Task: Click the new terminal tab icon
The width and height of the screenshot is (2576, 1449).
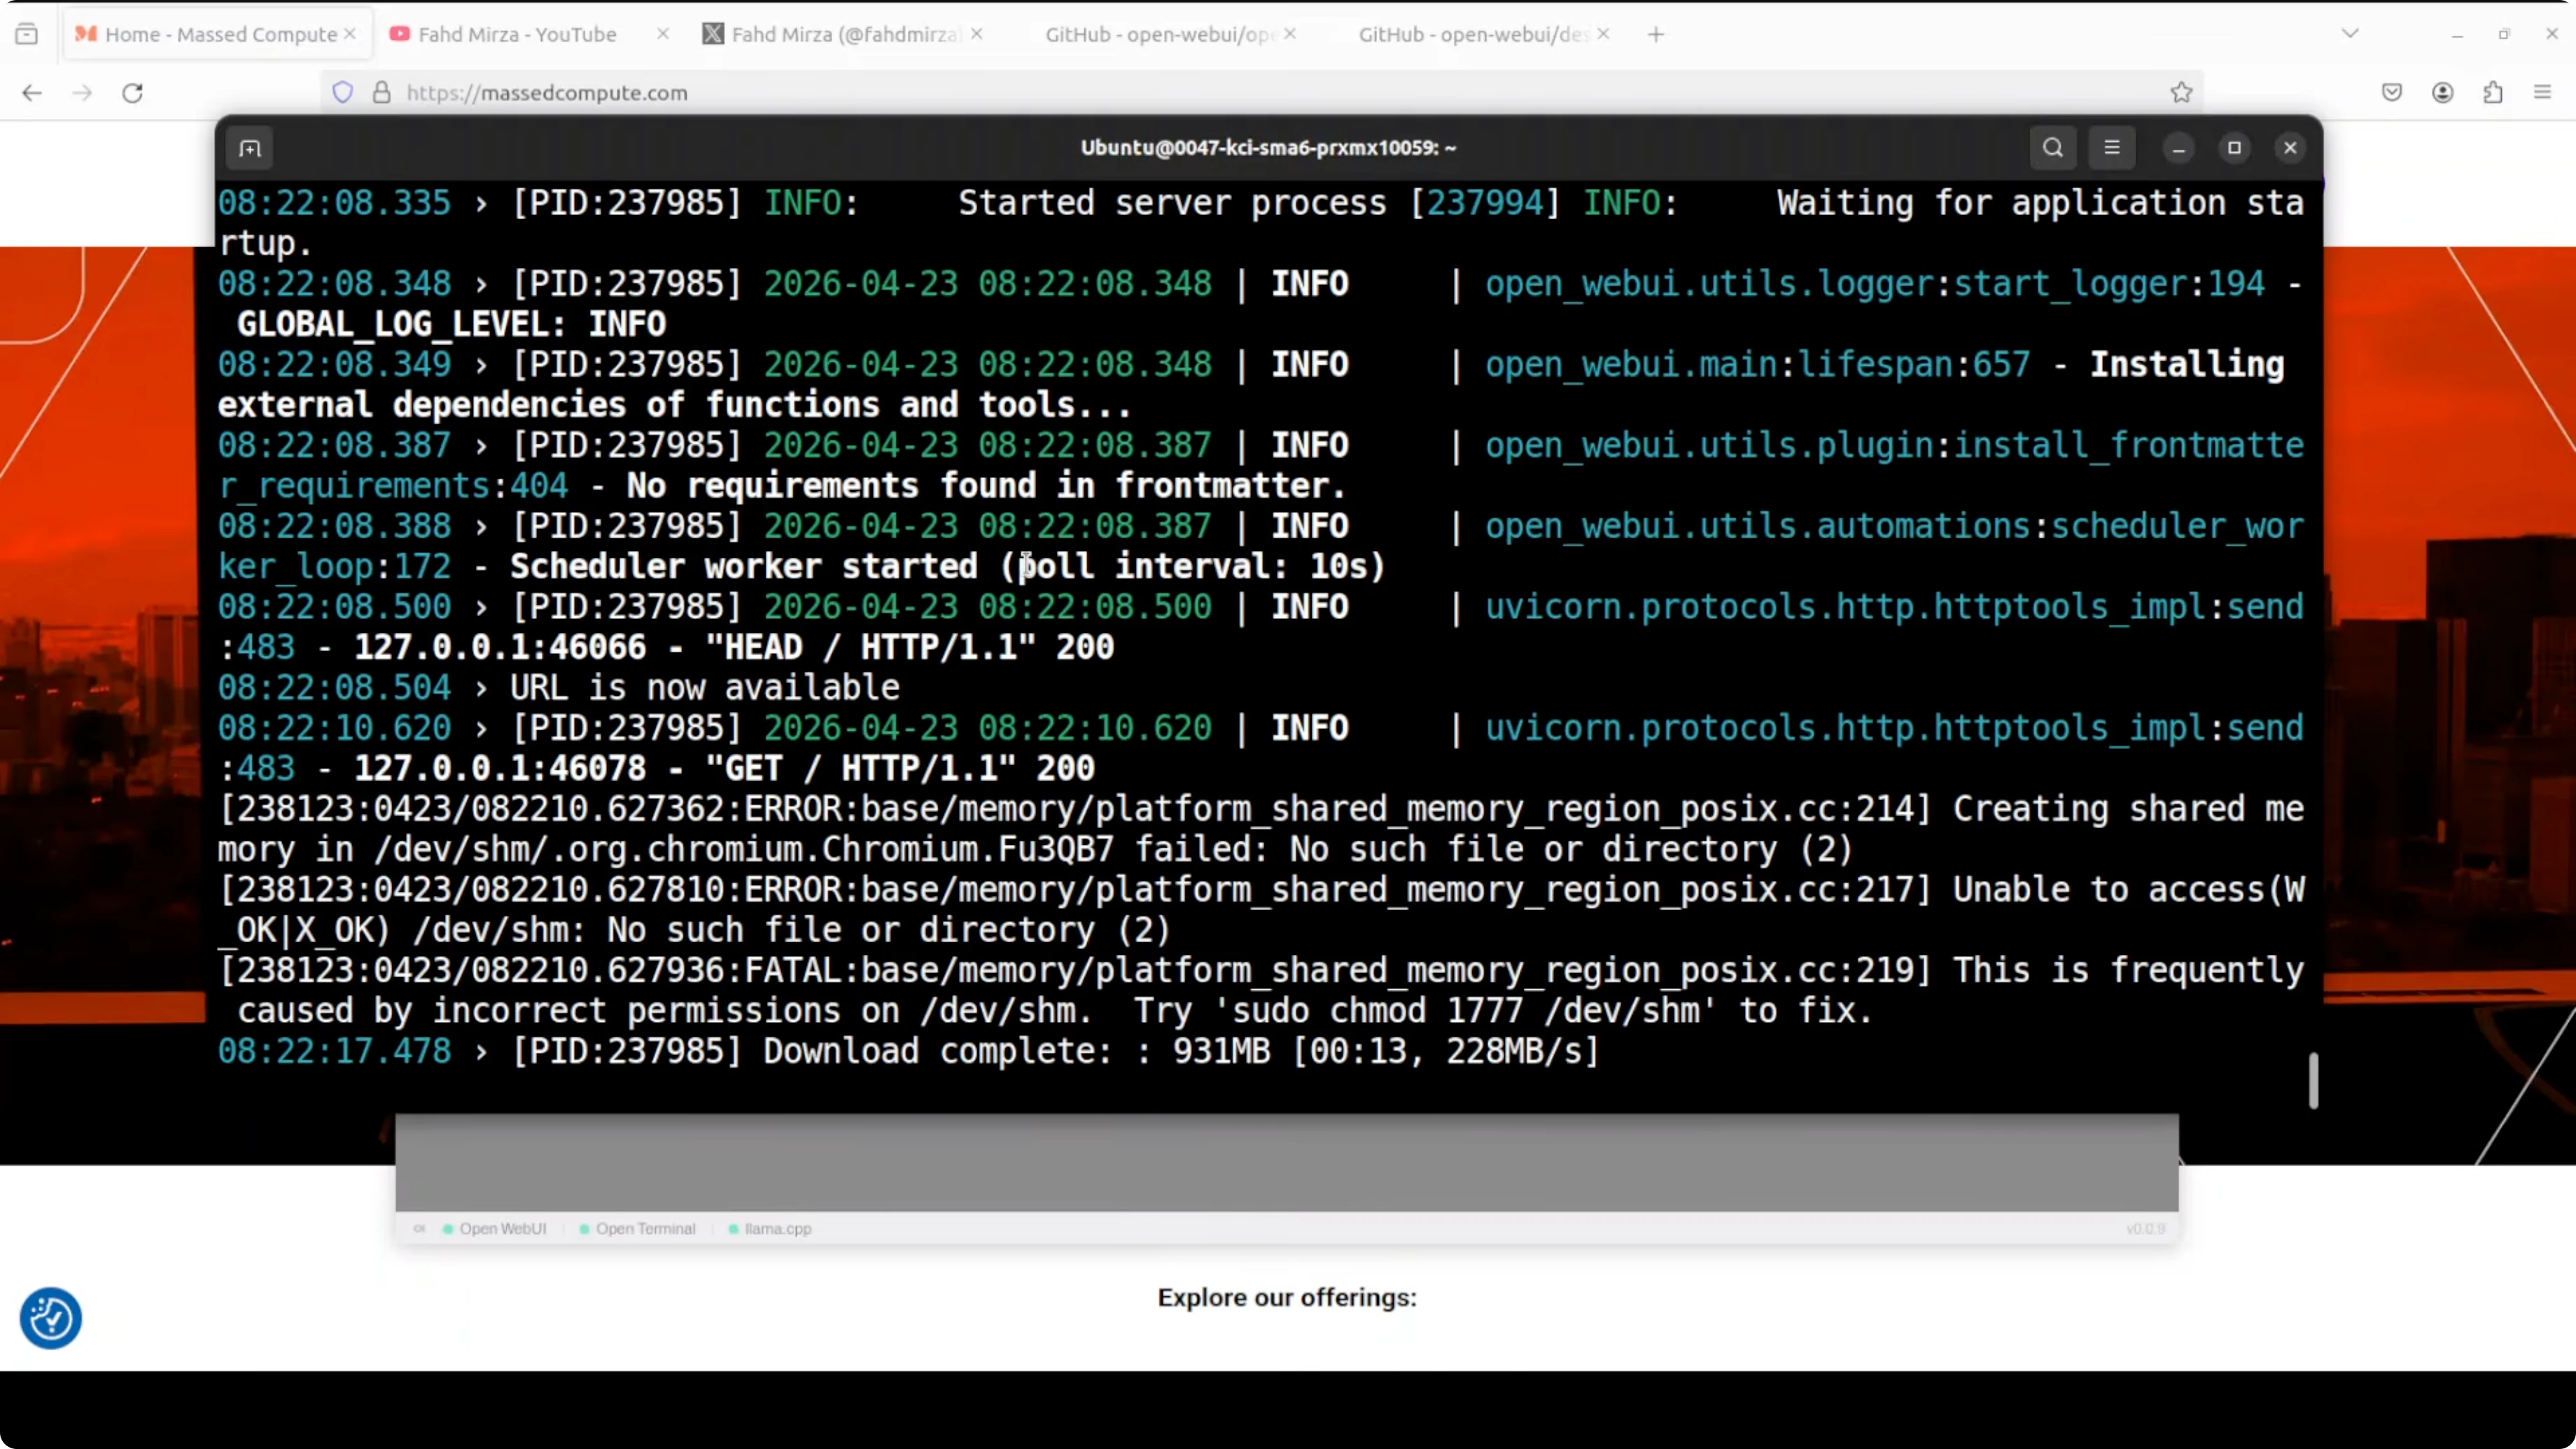Action: (250, 149)
